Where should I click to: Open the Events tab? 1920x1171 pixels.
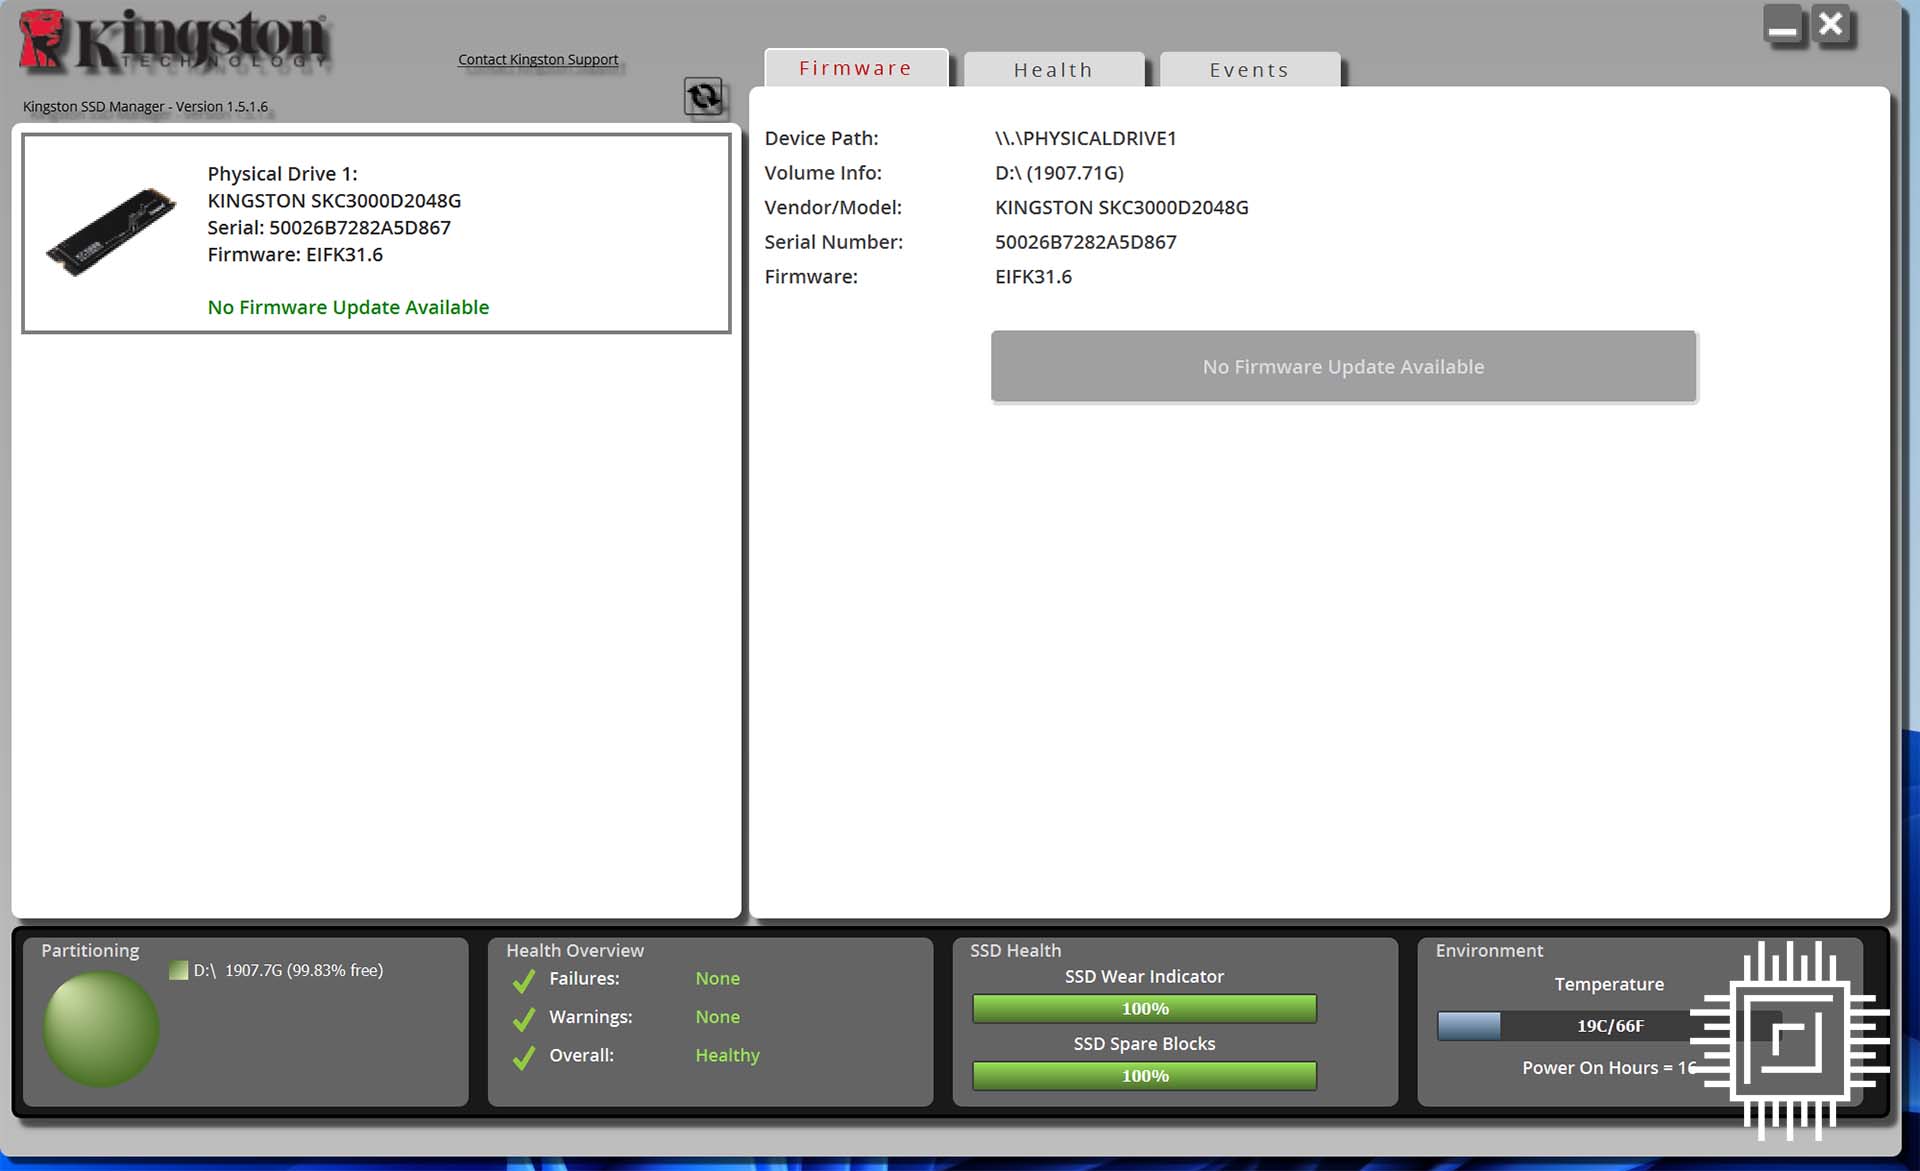click(1249, 70)
